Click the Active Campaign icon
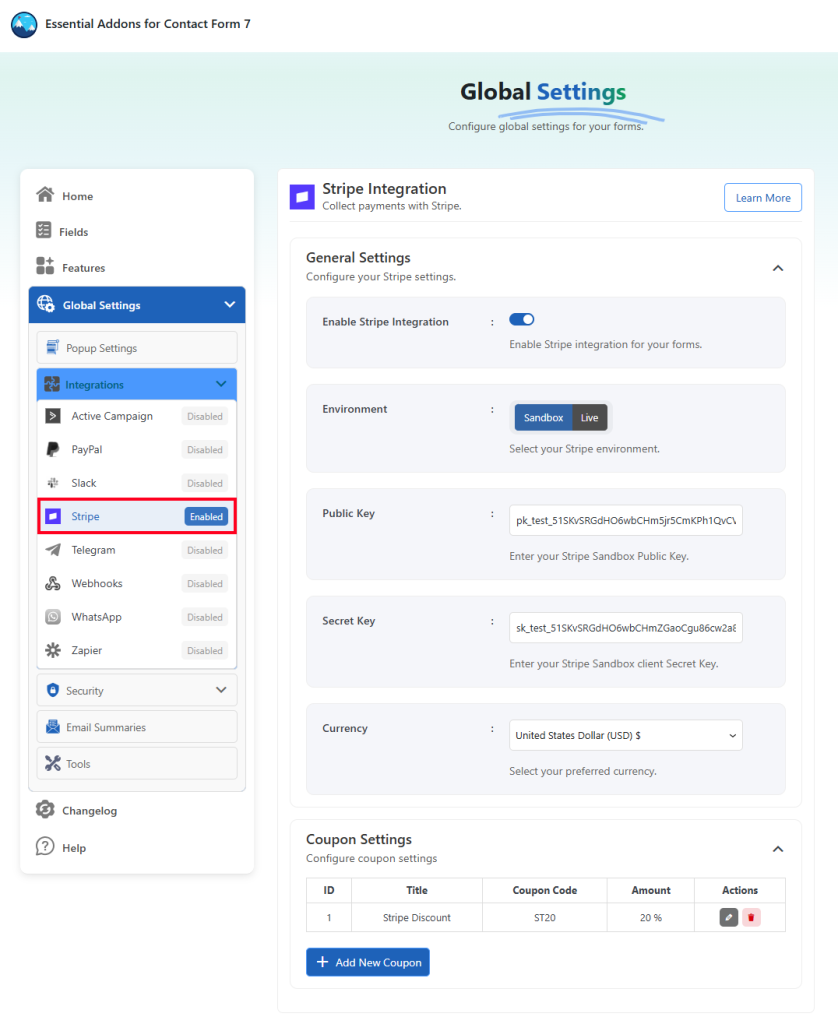 (53, 416)
